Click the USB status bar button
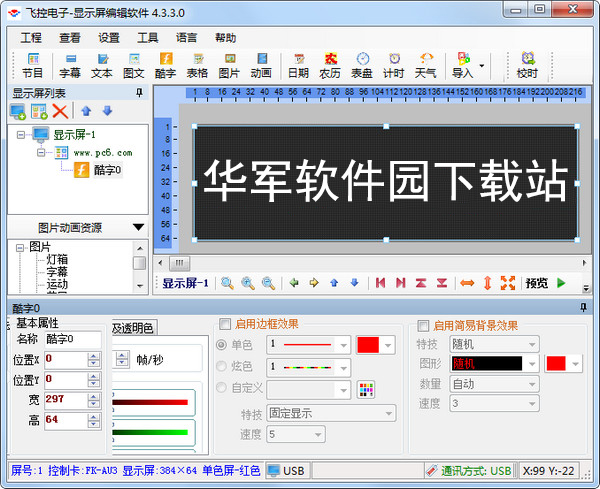The height and width of the screenshot is (489, 600). click(287, 471)
